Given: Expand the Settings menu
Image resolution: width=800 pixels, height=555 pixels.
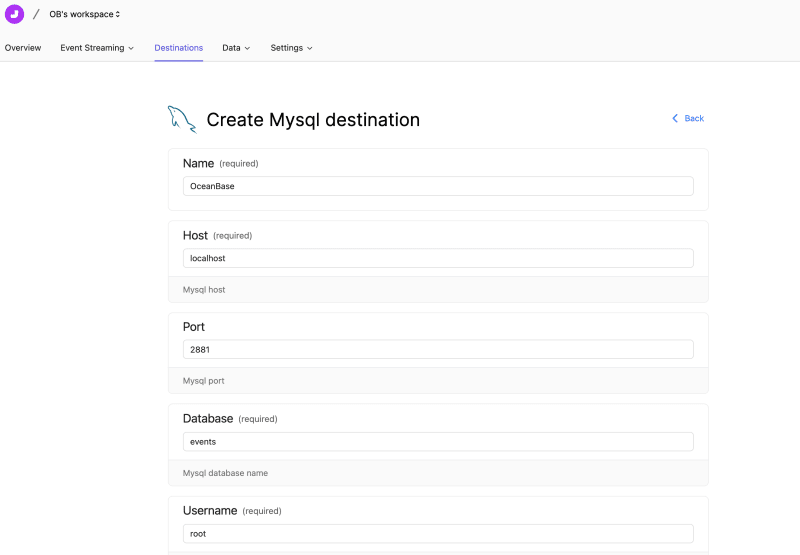Looking at the screenshot, I should (291, 48).
